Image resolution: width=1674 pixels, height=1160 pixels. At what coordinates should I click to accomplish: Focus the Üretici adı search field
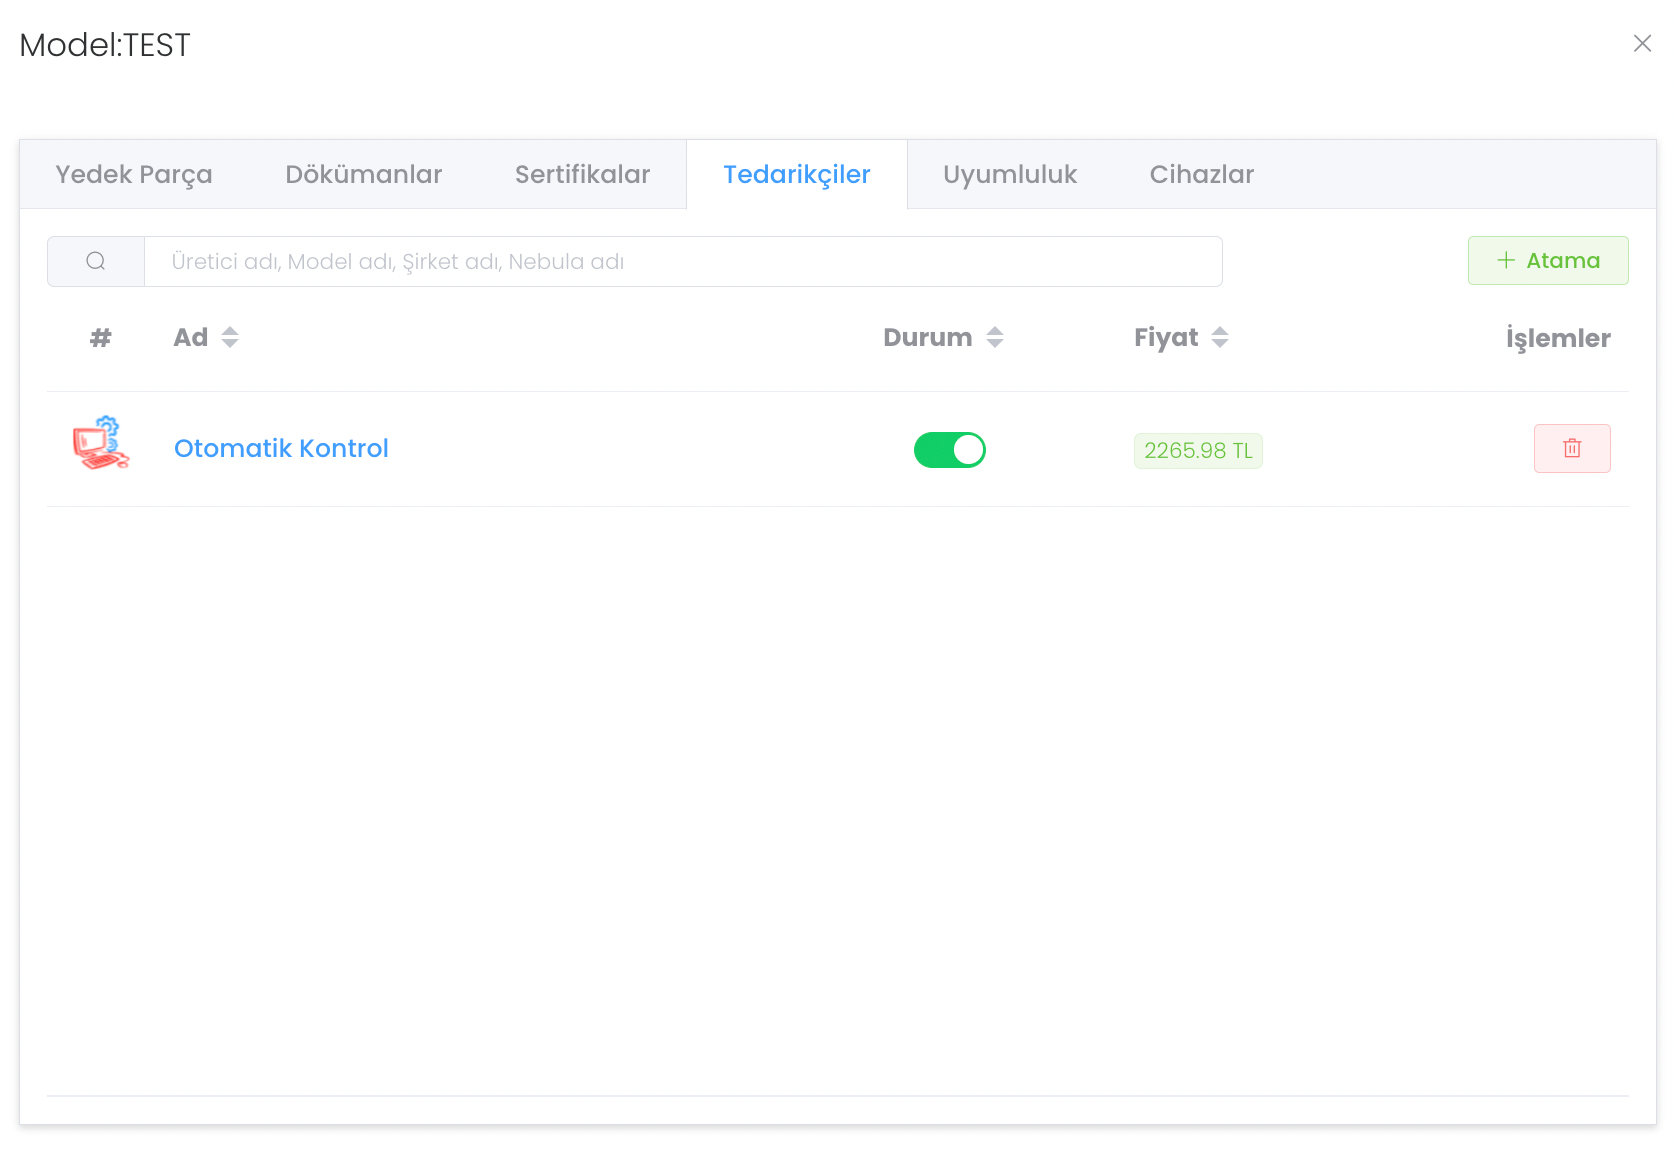pyautogui.click(x=682, y=261)
